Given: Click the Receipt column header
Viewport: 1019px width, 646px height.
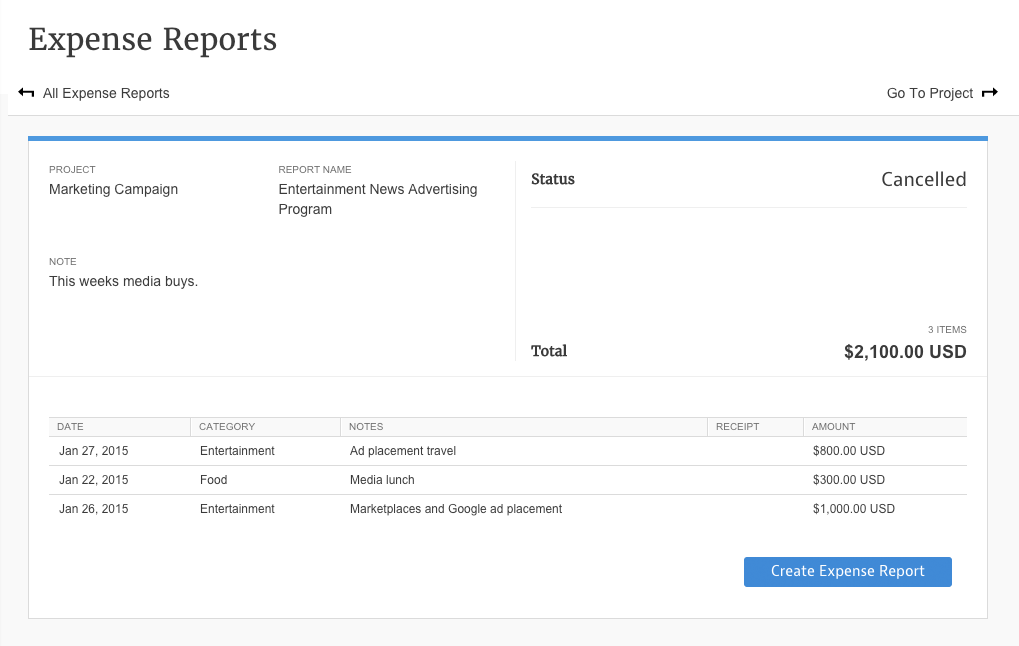Looking at the screenshot, I should [737, 427].
